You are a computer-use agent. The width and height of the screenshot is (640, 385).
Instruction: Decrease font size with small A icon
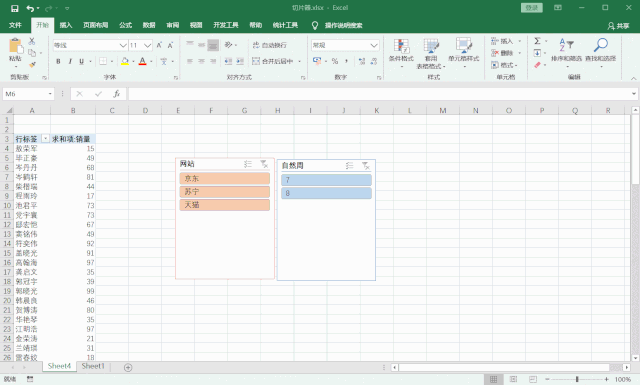(170, 45)
